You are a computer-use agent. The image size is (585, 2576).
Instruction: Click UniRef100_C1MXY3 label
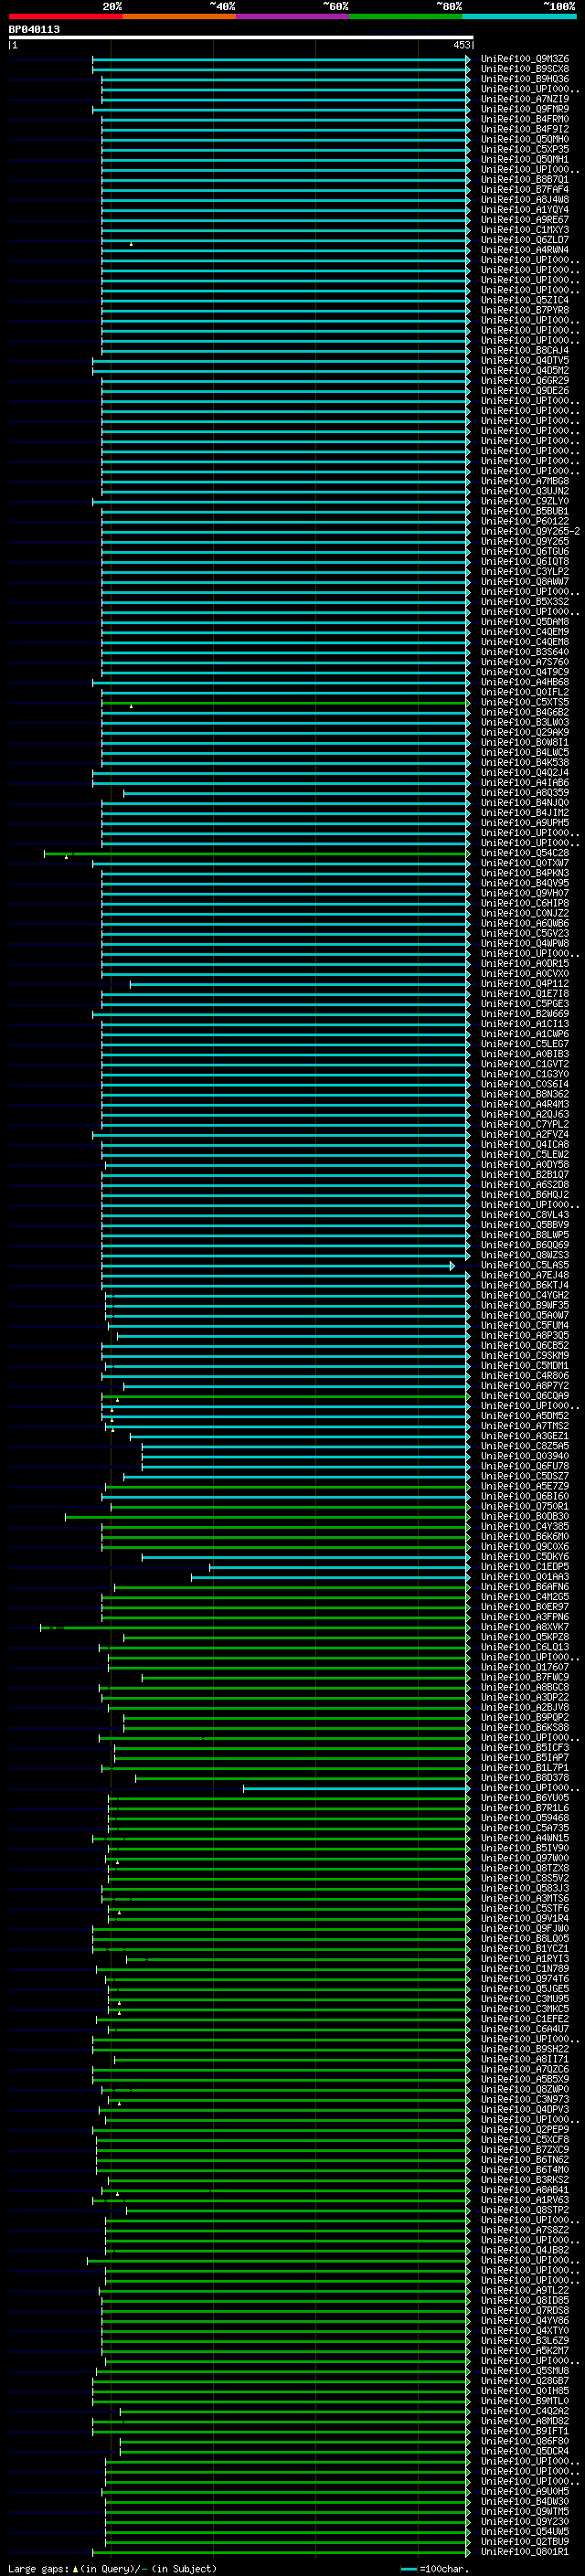[x=524, y=230]
